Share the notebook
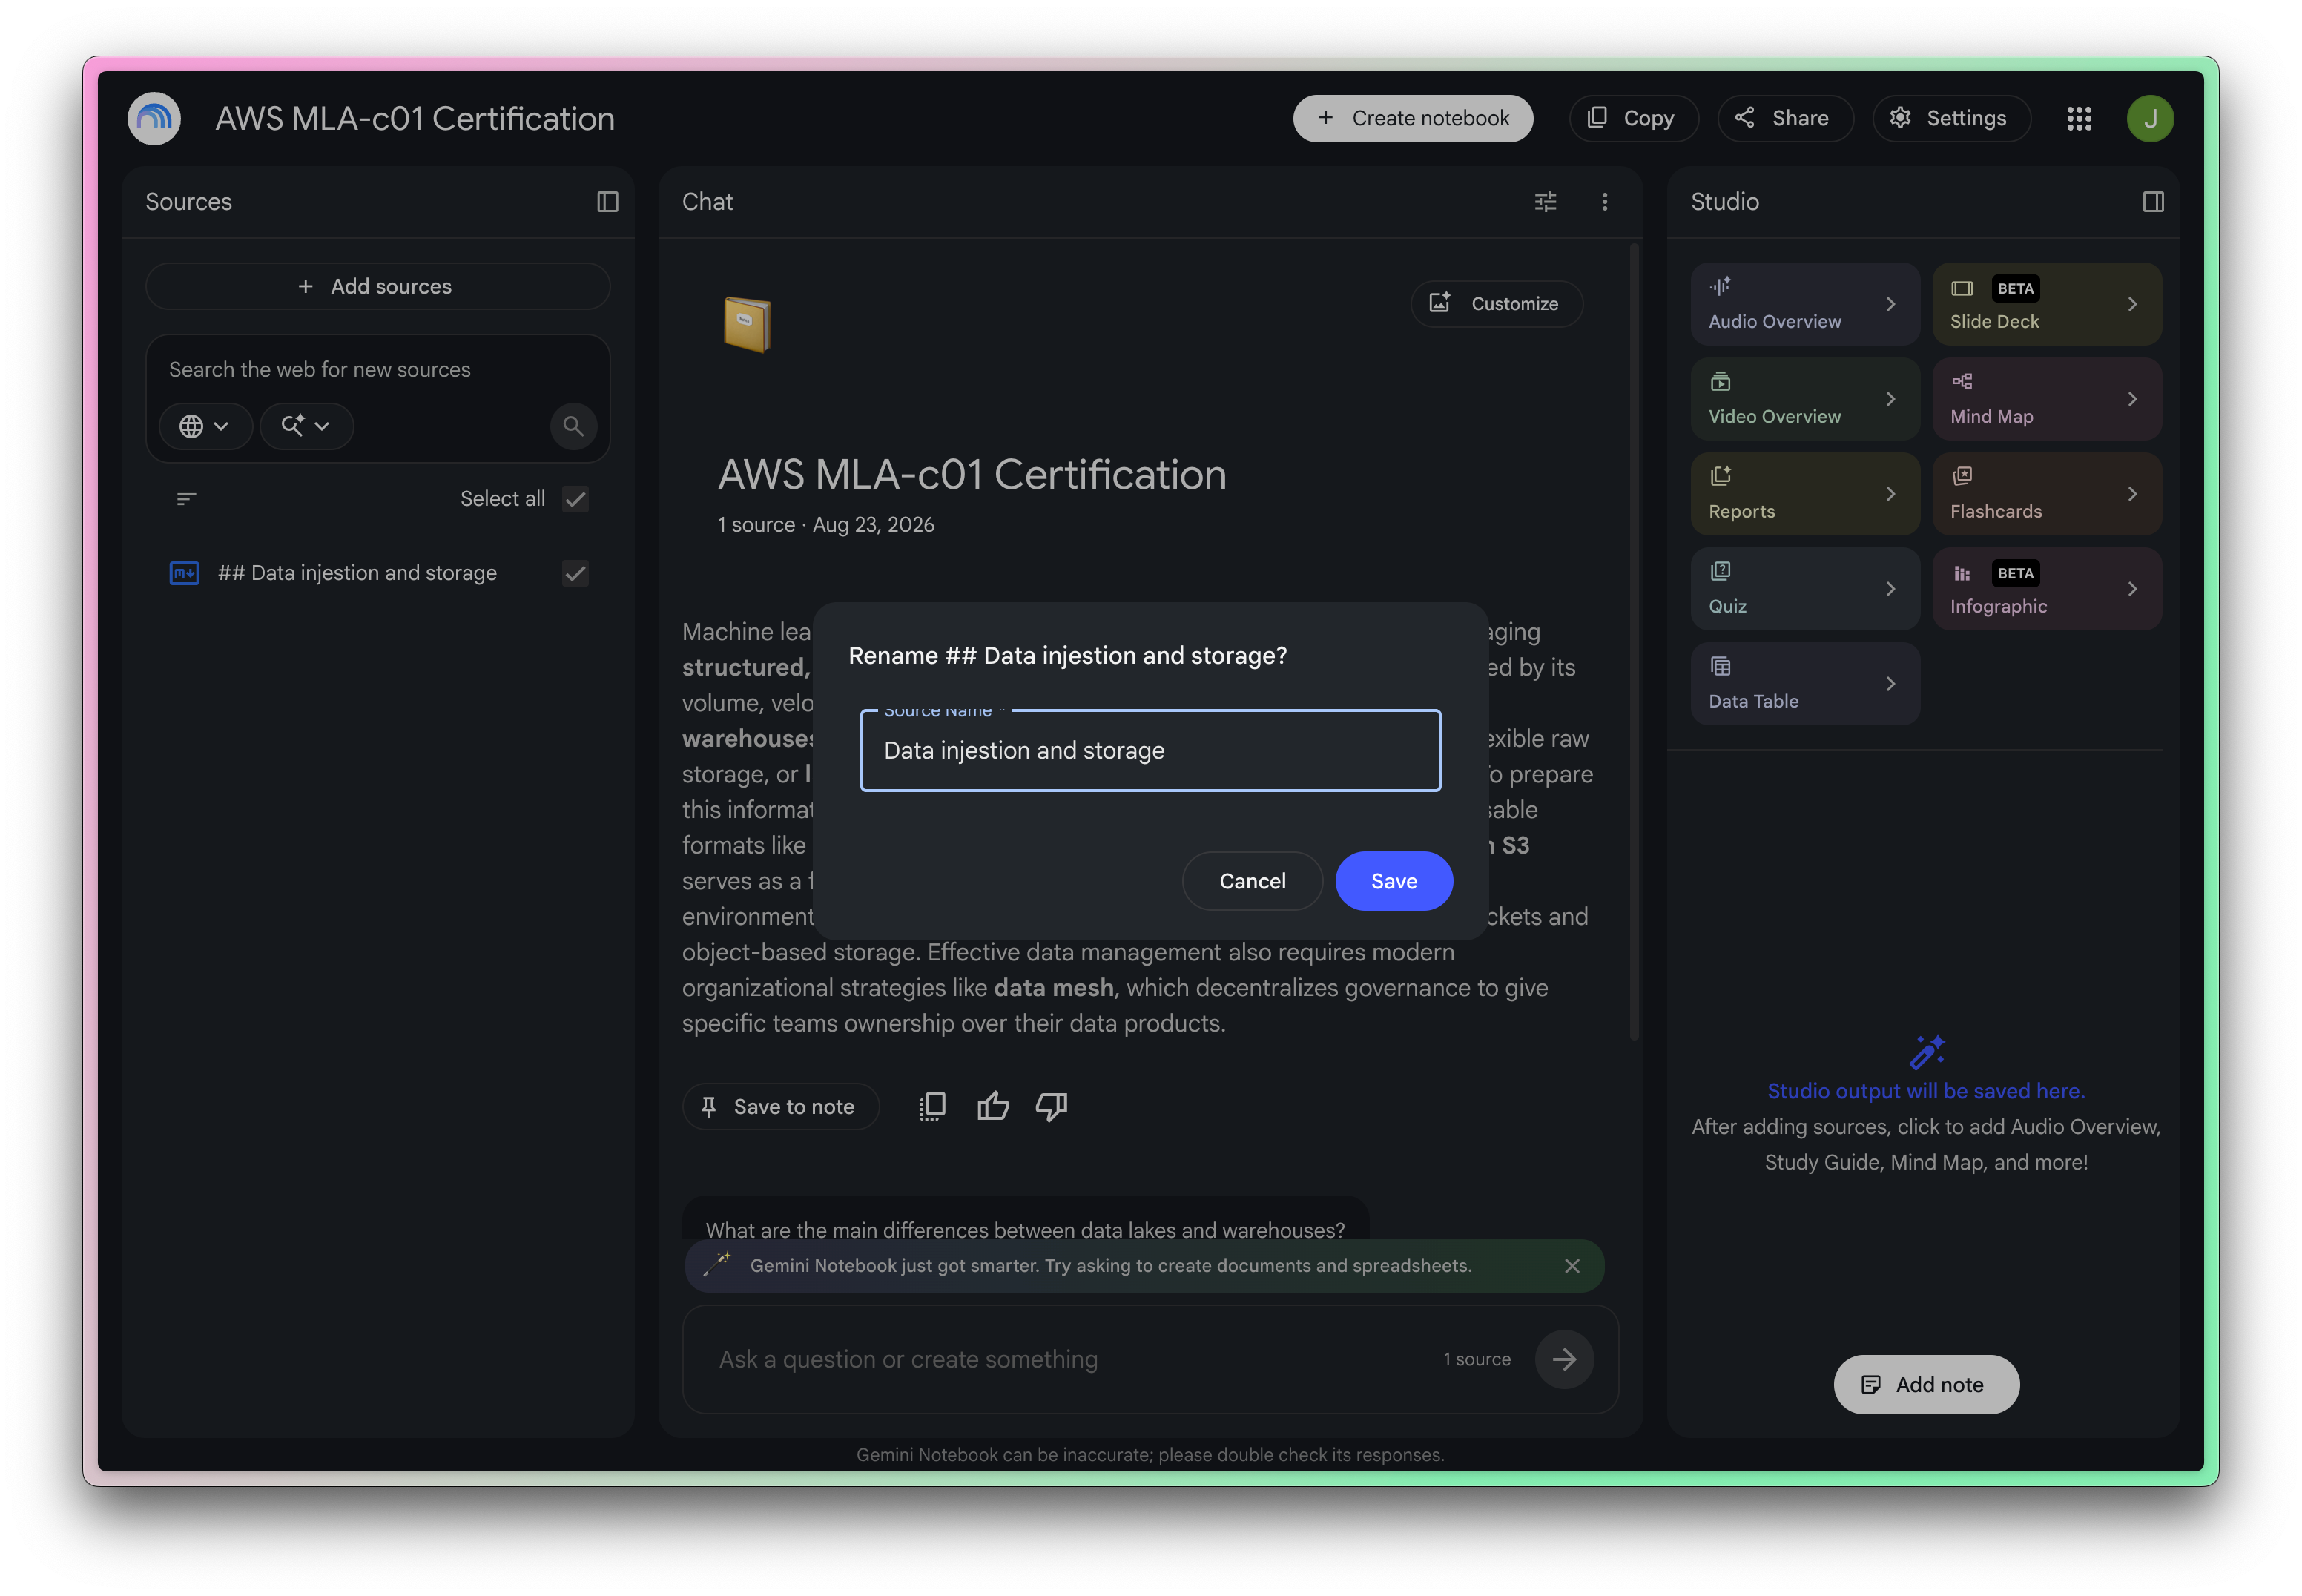2302x1596 pixels. tap(1784, 119)
